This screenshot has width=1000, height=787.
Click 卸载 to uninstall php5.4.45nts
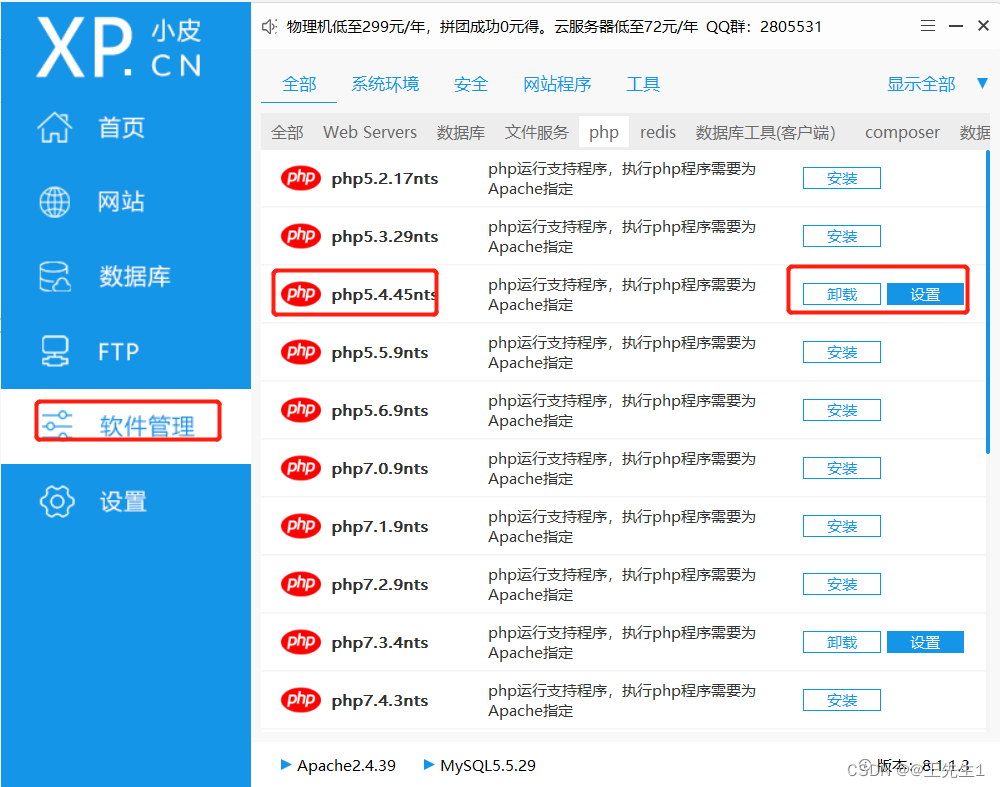(x=841, y=294)
